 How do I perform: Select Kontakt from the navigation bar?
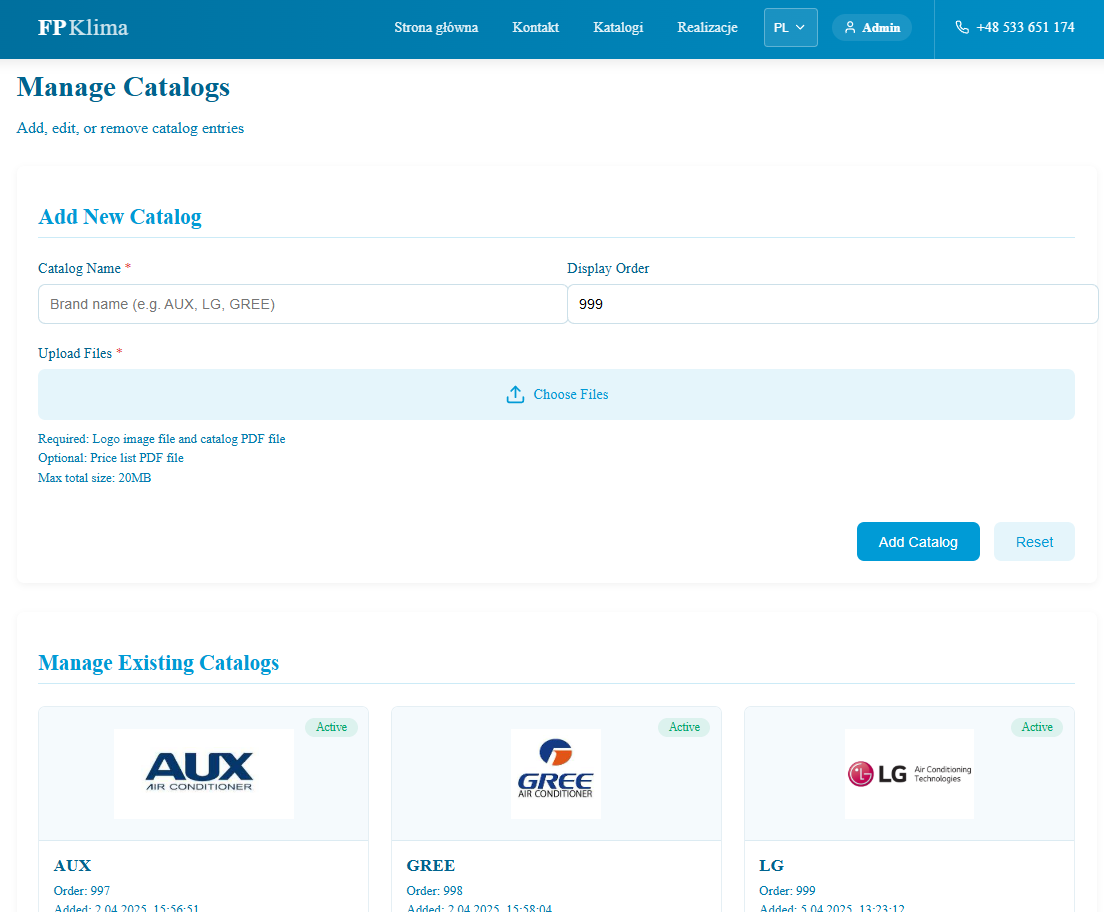[535, 28]
